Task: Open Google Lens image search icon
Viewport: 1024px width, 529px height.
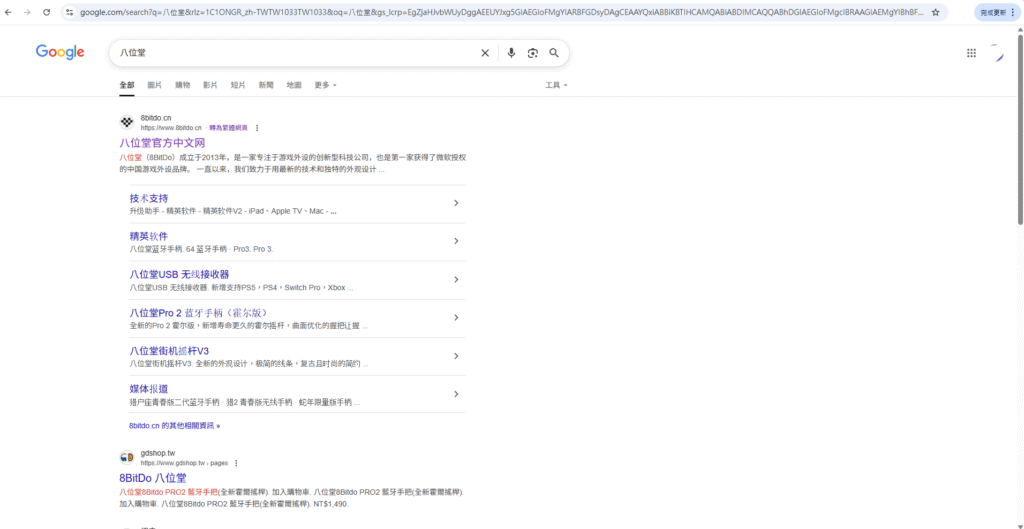Action: [532, 53]
